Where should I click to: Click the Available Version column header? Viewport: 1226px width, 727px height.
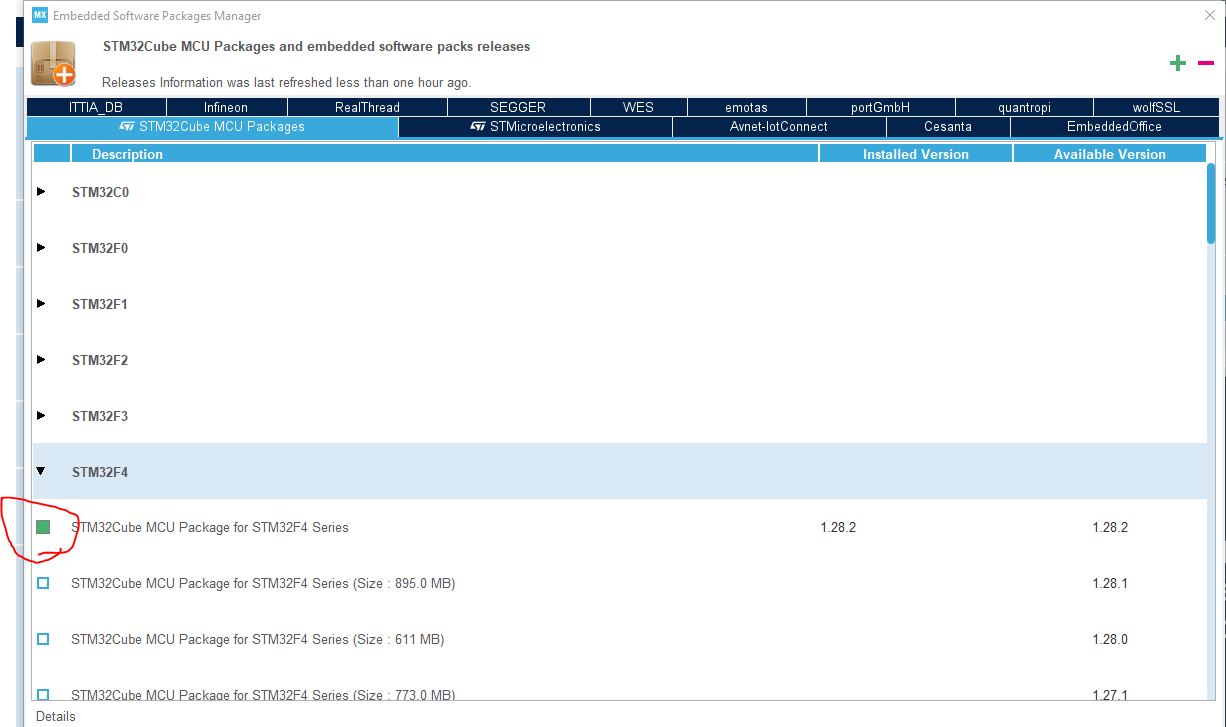coord(1109,154)
